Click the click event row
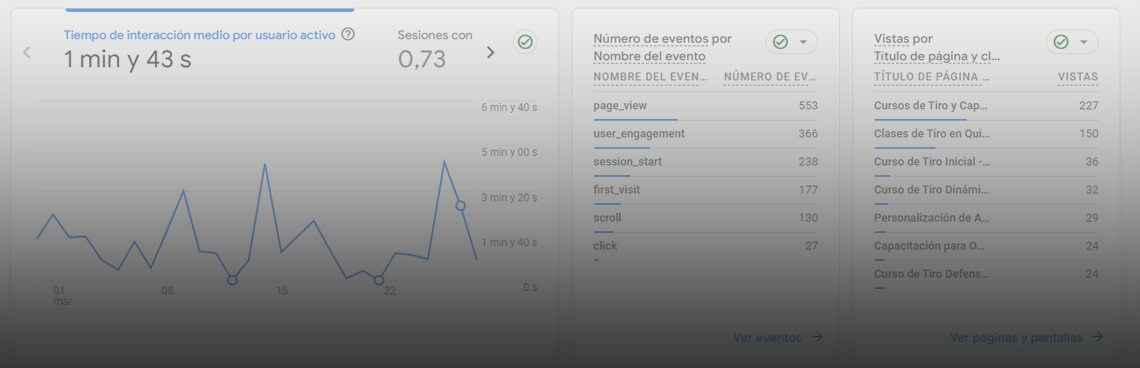The width and height of the screenshot is (1140, 368). [x=705, y=247]
